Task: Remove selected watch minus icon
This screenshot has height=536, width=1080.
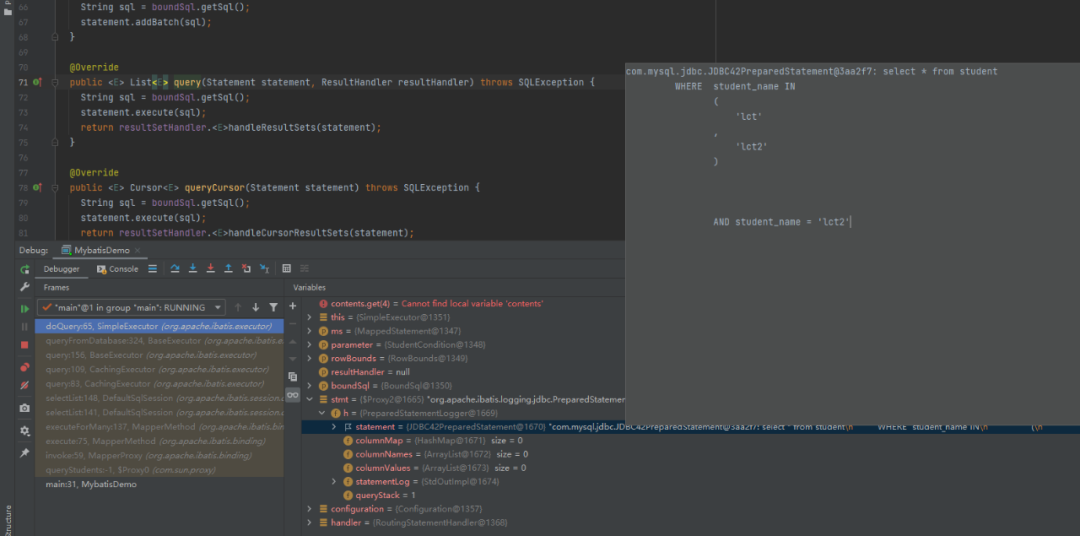Action: (x=292, y=323)
